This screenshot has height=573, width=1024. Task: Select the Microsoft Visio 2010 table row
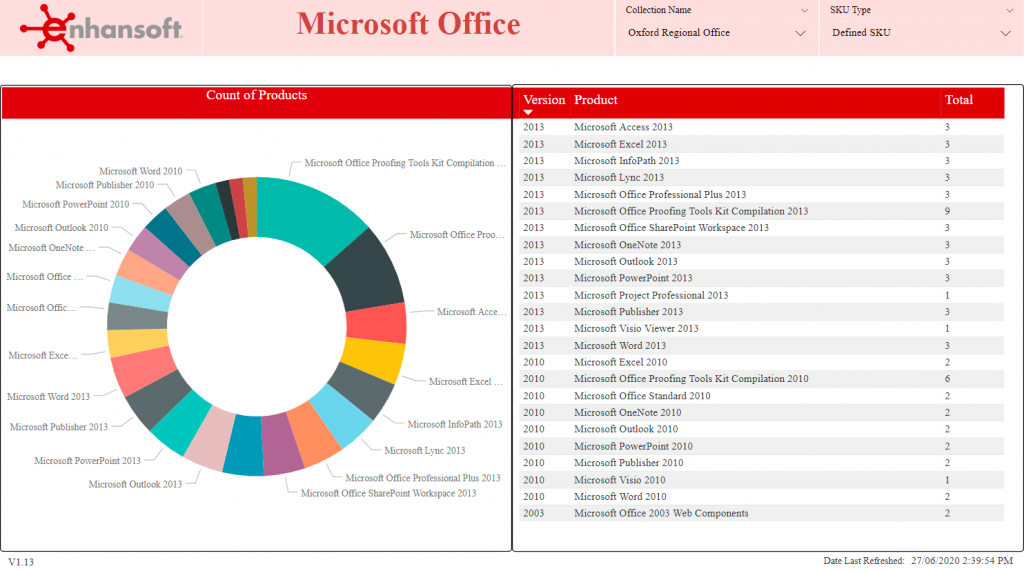(x=761, y=480)
